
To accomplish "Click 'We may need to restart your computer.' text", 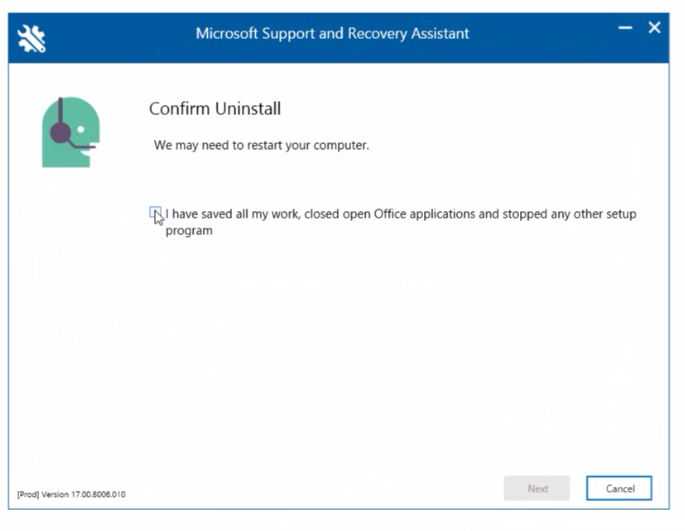I will [261, 145].
